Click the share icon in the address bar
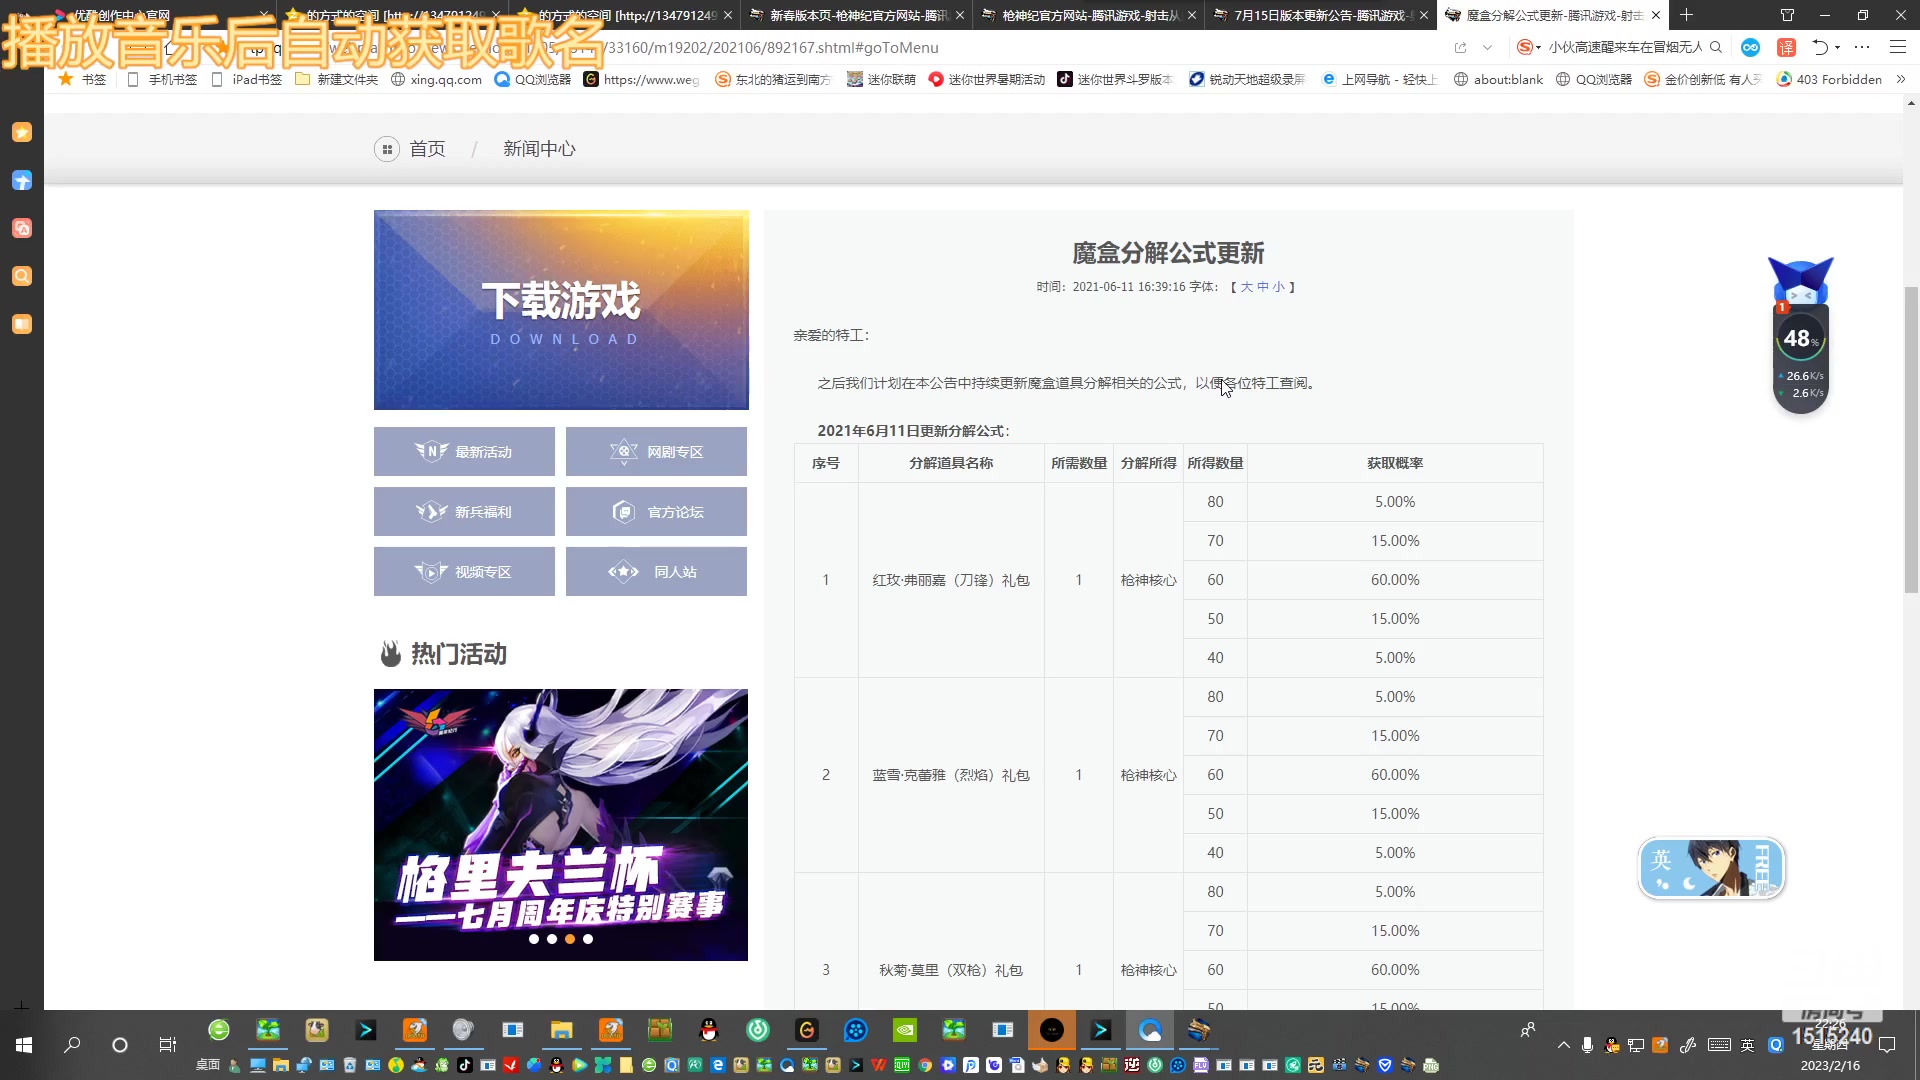The height and width of the screenshot is (1080, 1920). 1460,47
